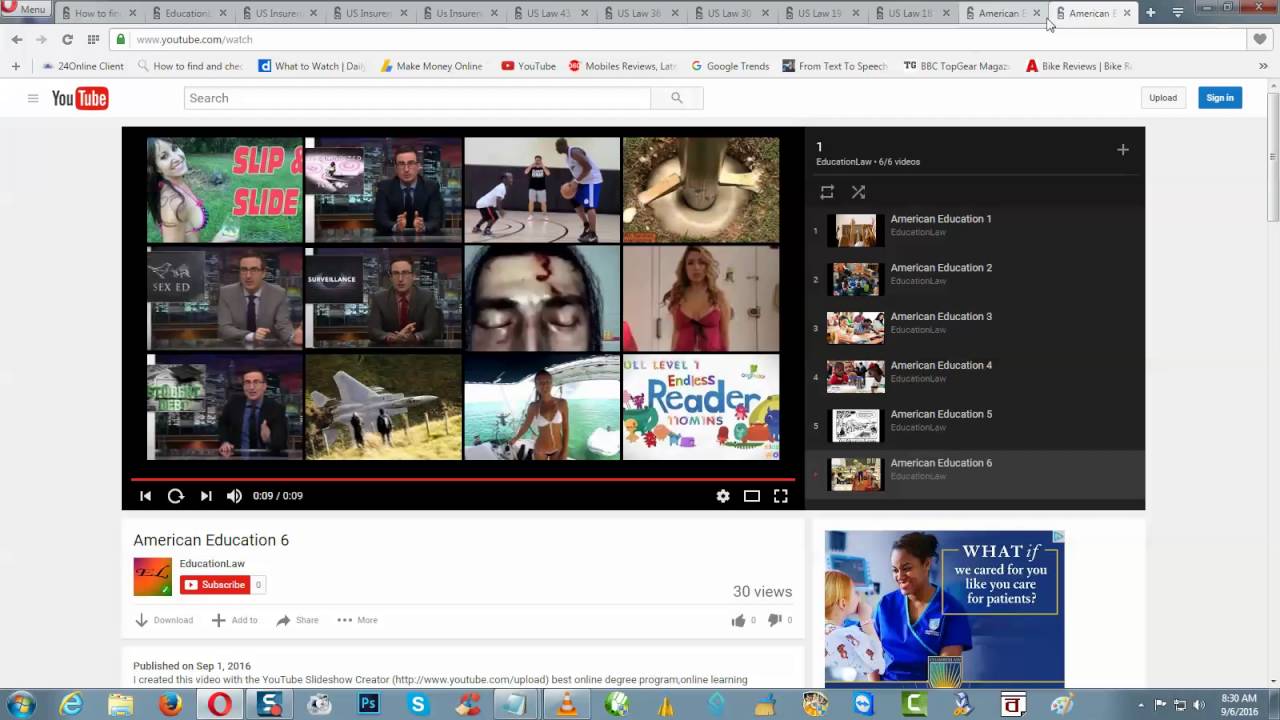Open the Google Trends bookmark

point(730,66)
